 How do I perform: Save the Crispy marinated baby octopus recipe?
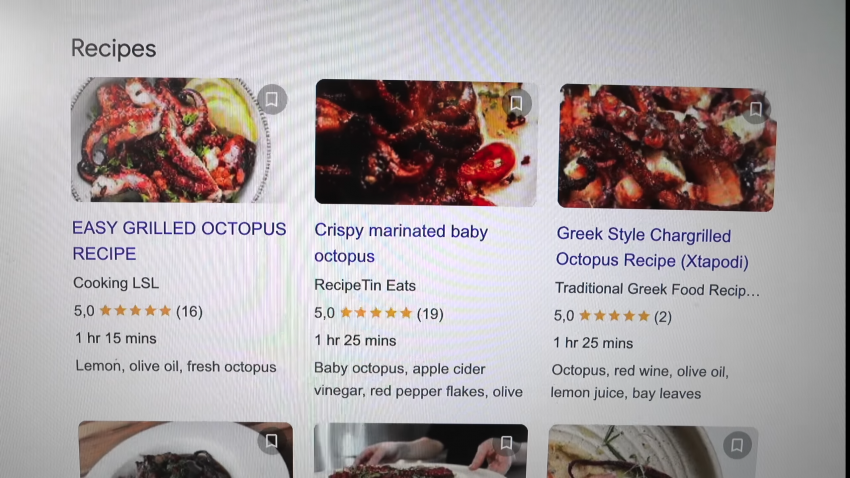point(516,103)
